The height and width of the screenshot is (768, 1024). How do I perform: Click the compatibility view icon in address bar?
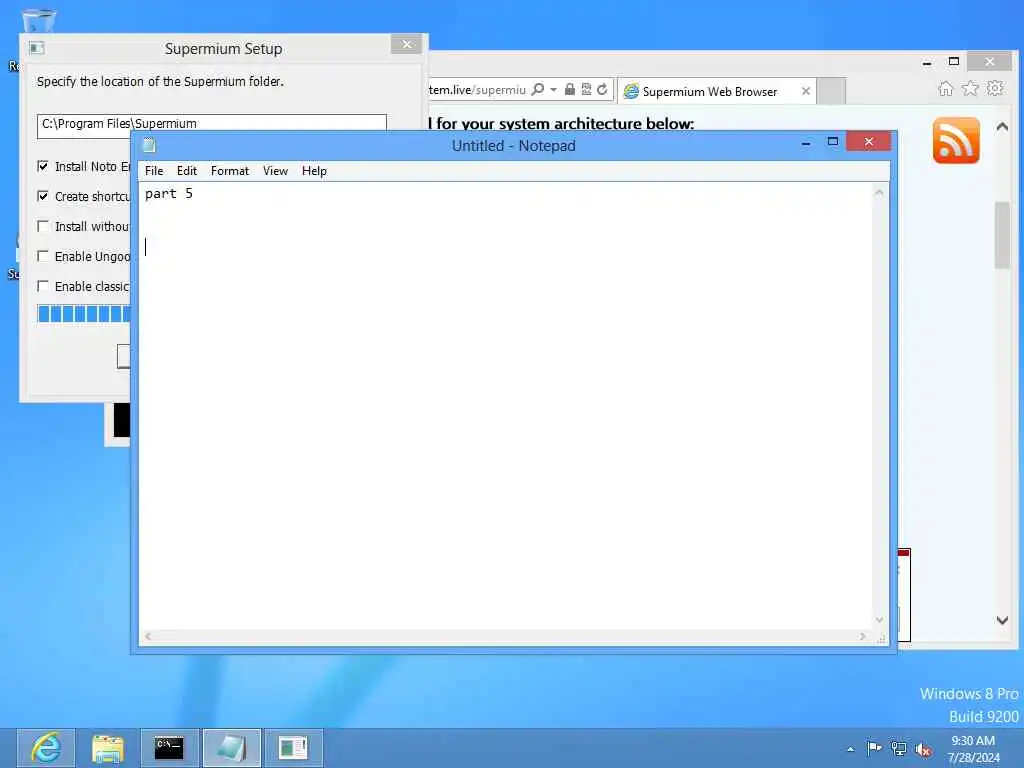(586, 89)
